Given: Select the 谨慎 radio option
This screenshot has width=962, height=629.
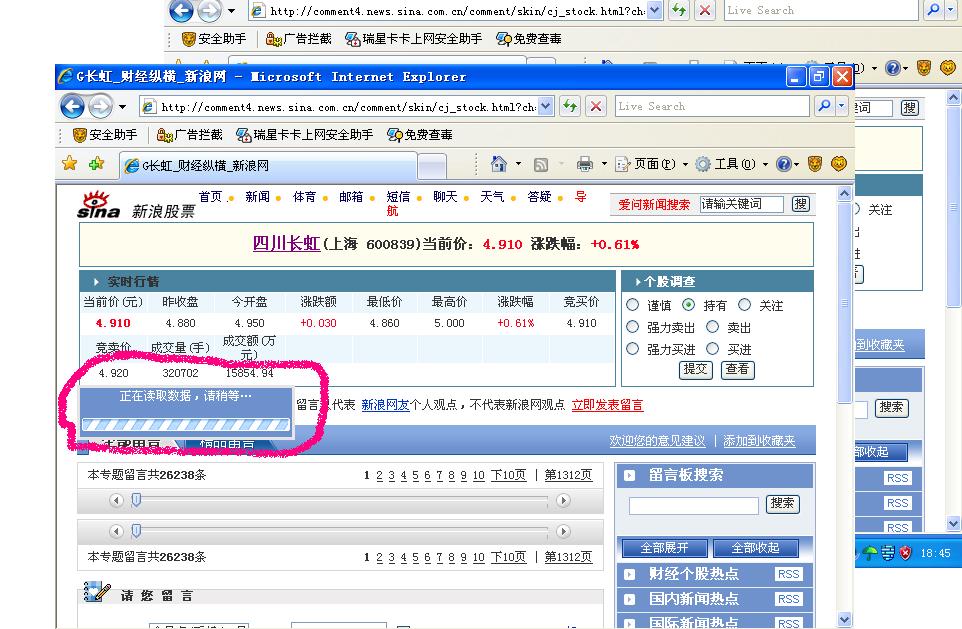Looking at the screenshot, I should pyautogui.click(x=633, y=305).
